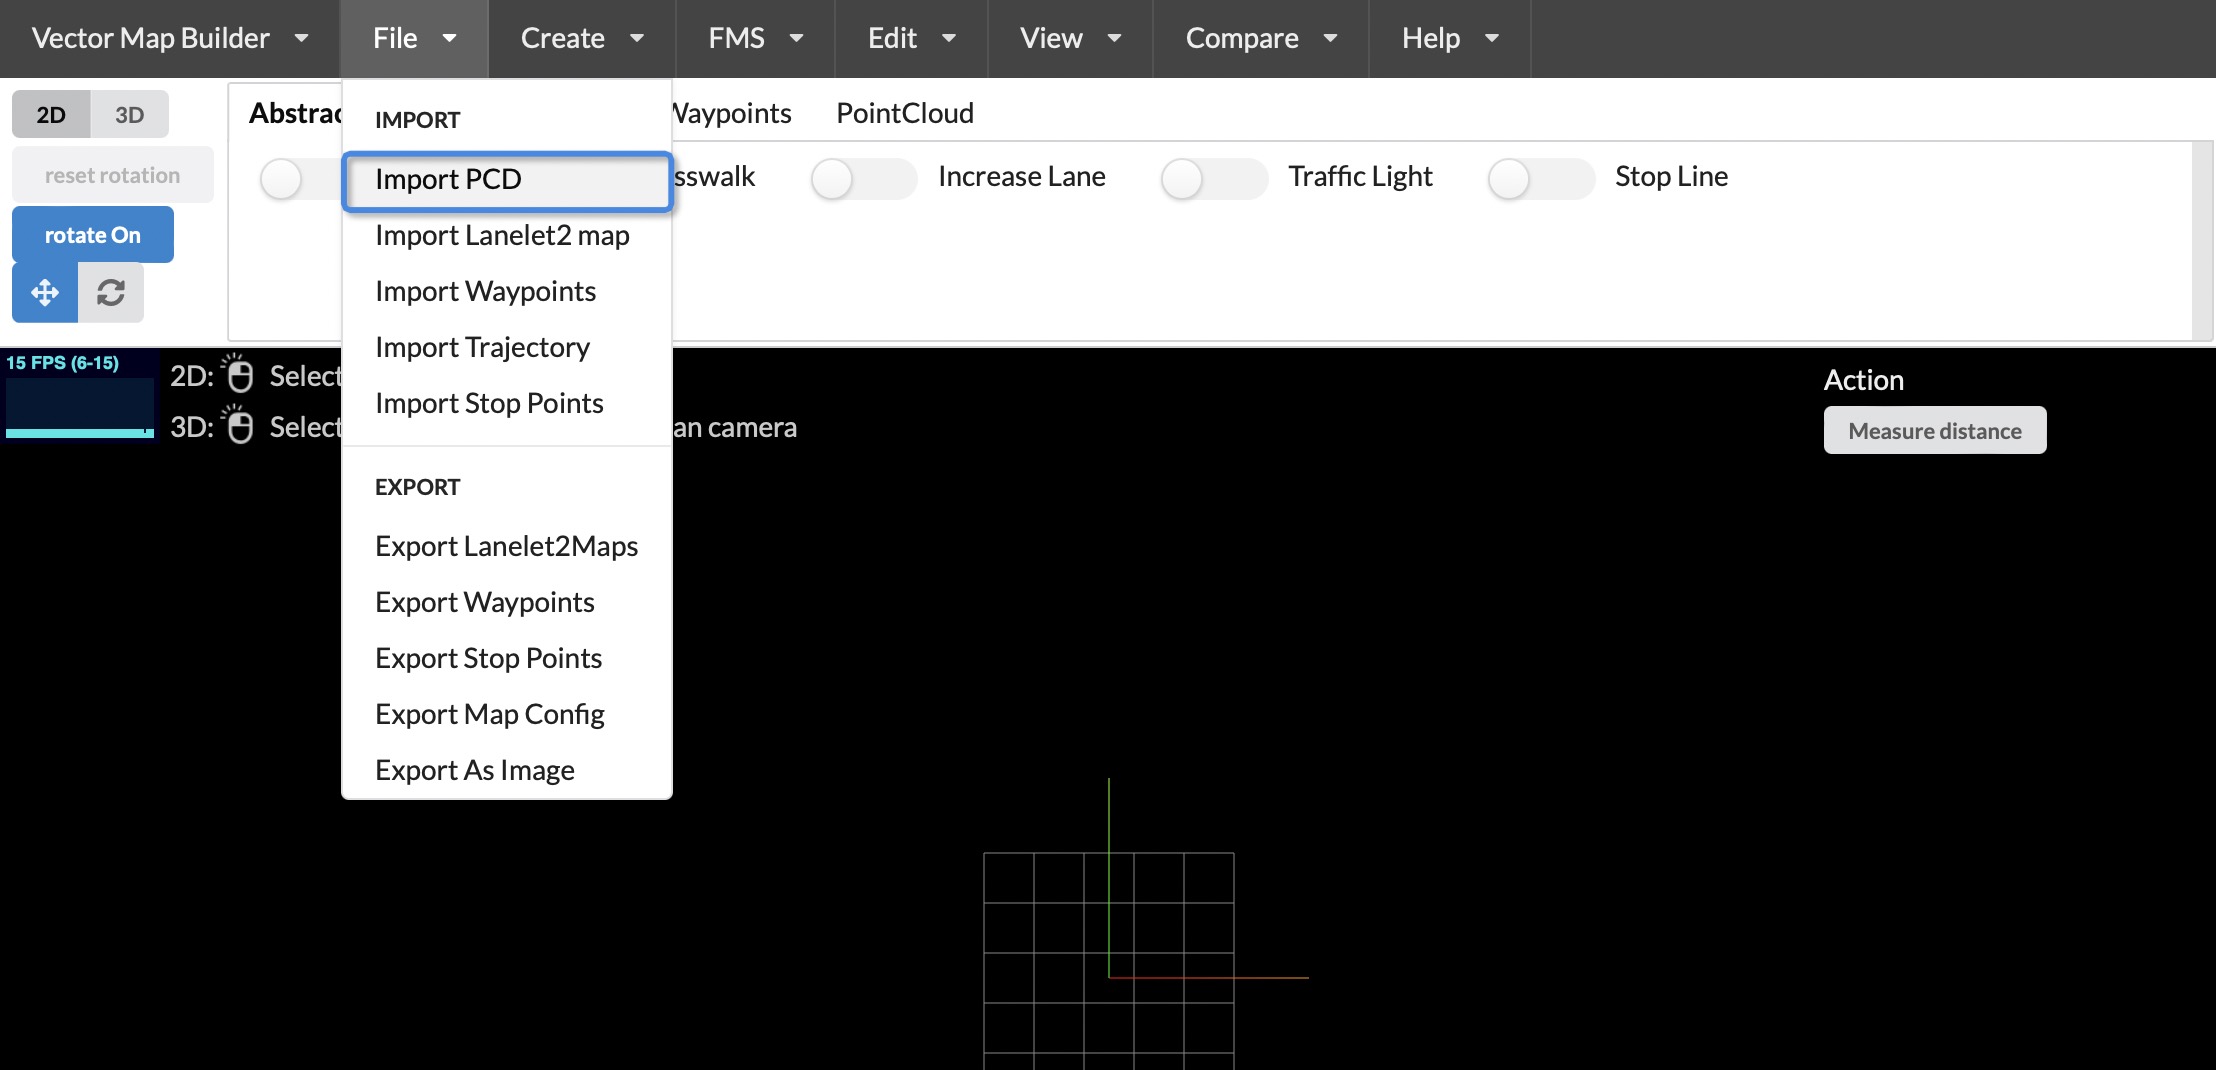Click the Measure distance button
This screenshot has width=2216, height=1070.
[1934, 430]
